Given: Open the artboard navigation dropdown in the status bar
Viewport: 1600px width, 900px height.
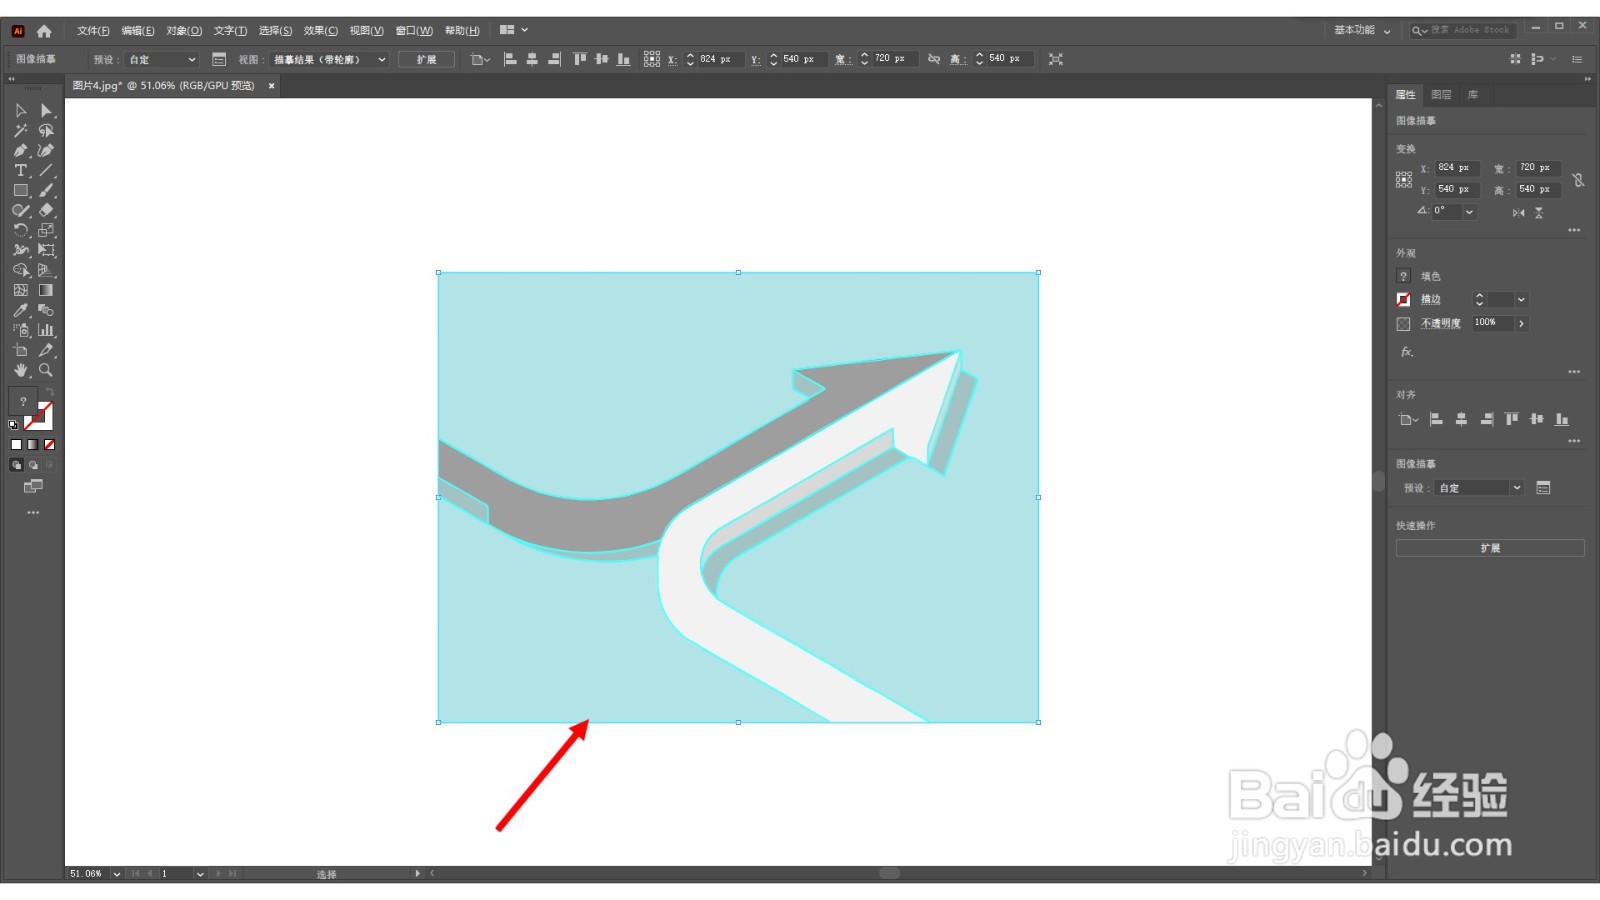Looking at the screenshot, I should click(200, 874).
